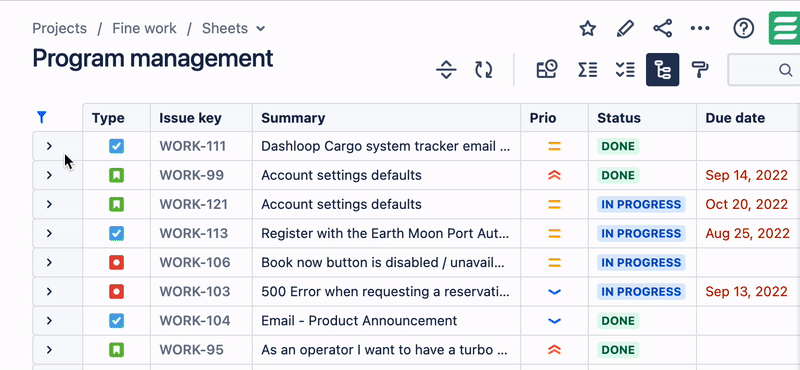Click the high priority icon for WORK-95
800x370 pixels.
(x=554, y=350)
